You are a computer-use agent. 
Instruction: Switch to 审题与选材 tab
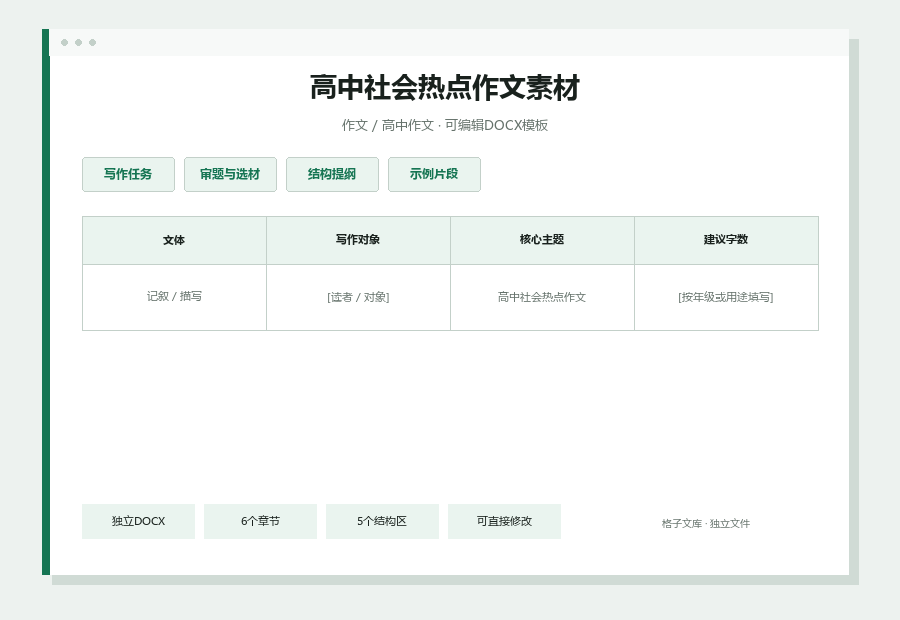pos(230,175)
